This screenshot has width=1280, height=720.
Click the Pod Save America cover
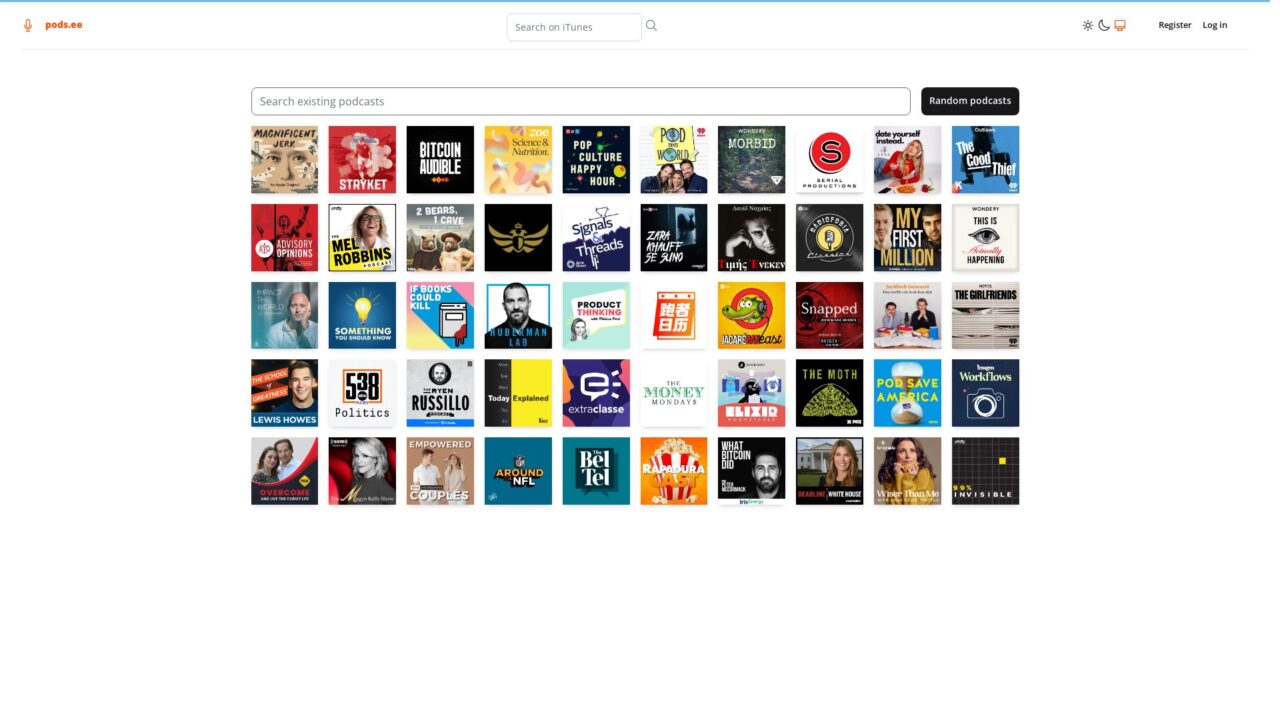[x=907, y=393]
